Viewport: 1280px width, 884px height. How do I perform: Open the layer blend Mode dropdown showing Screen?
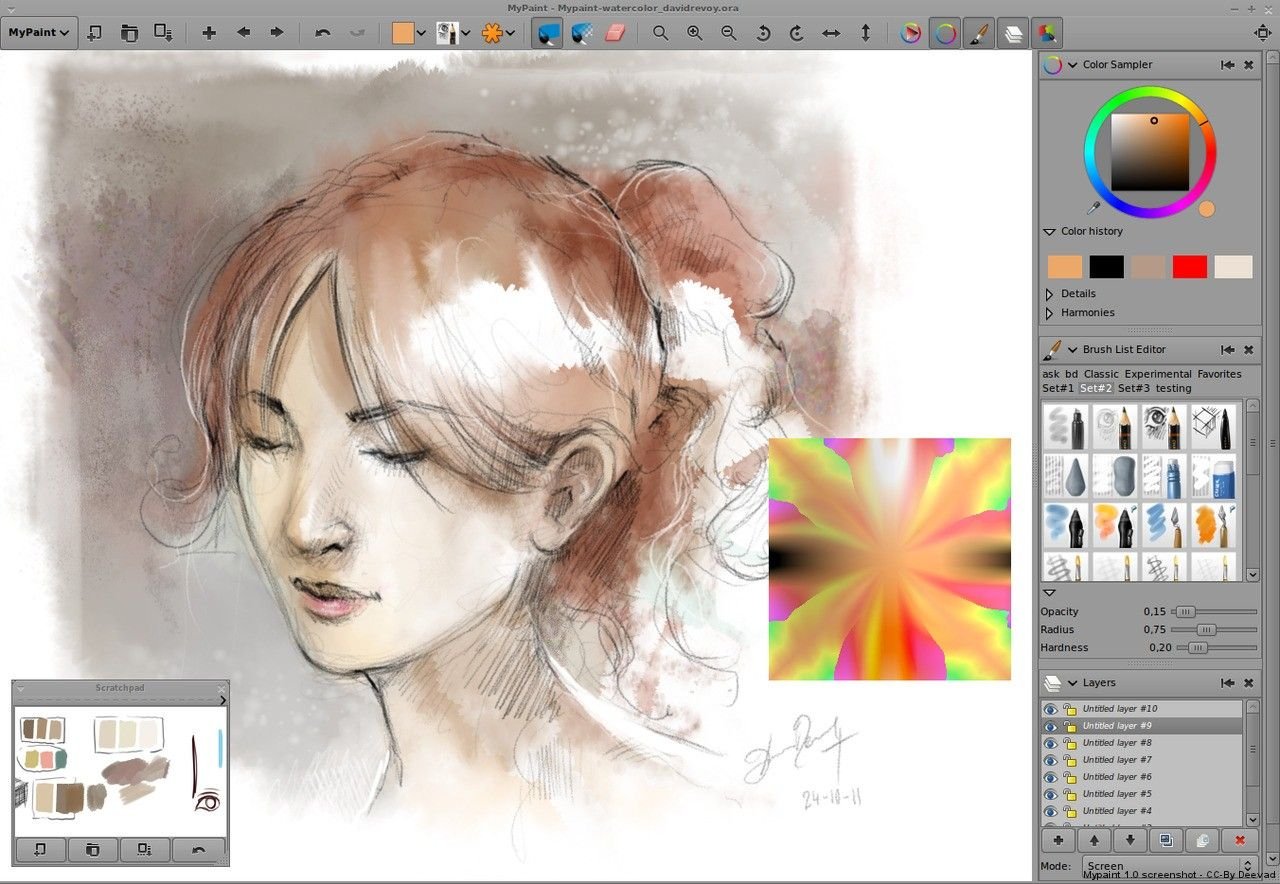click(1160, 865)
